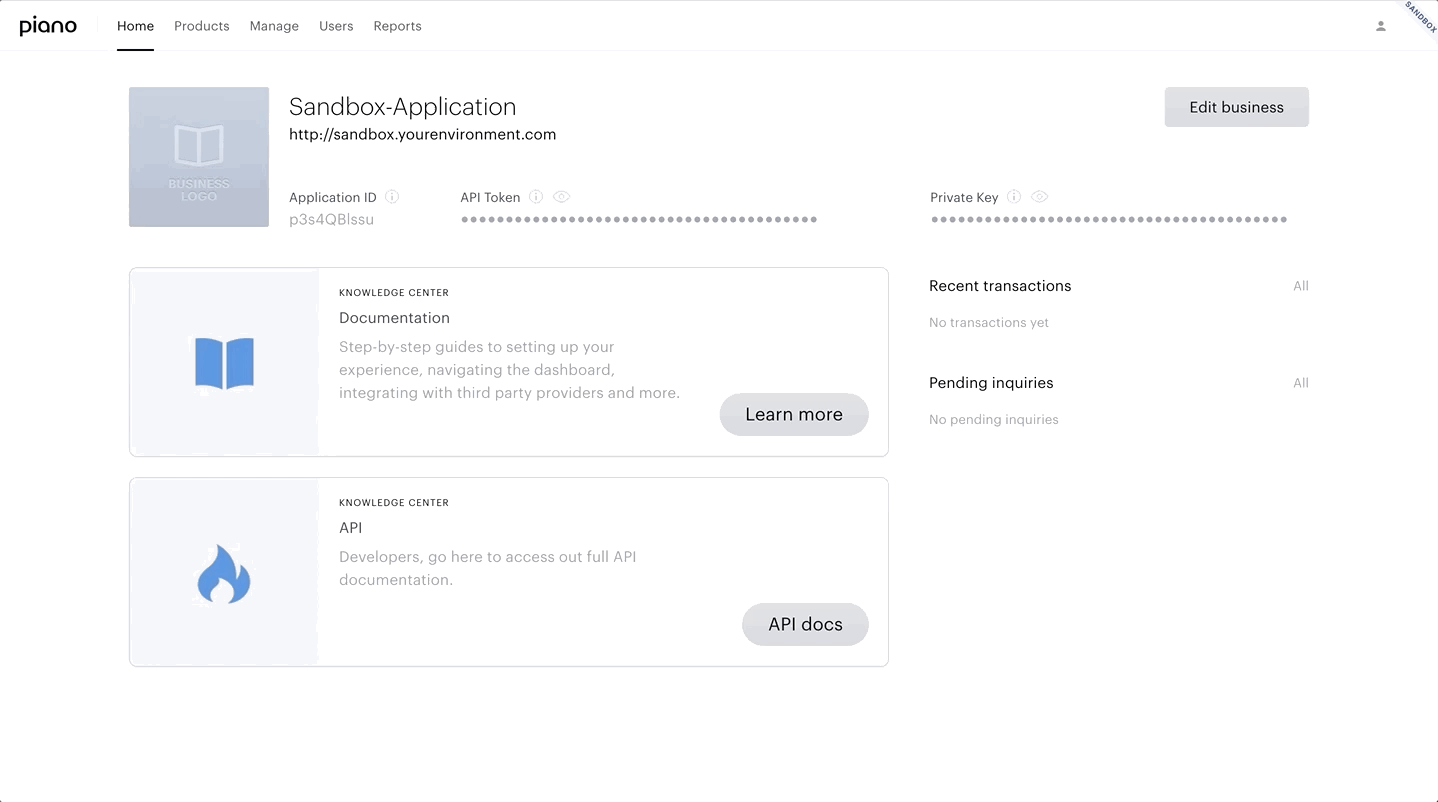Click the SANDBOX corner ribbon
Image resolution: width=1438 pixels, height=802 pixels.
[x=1420, y=17]
